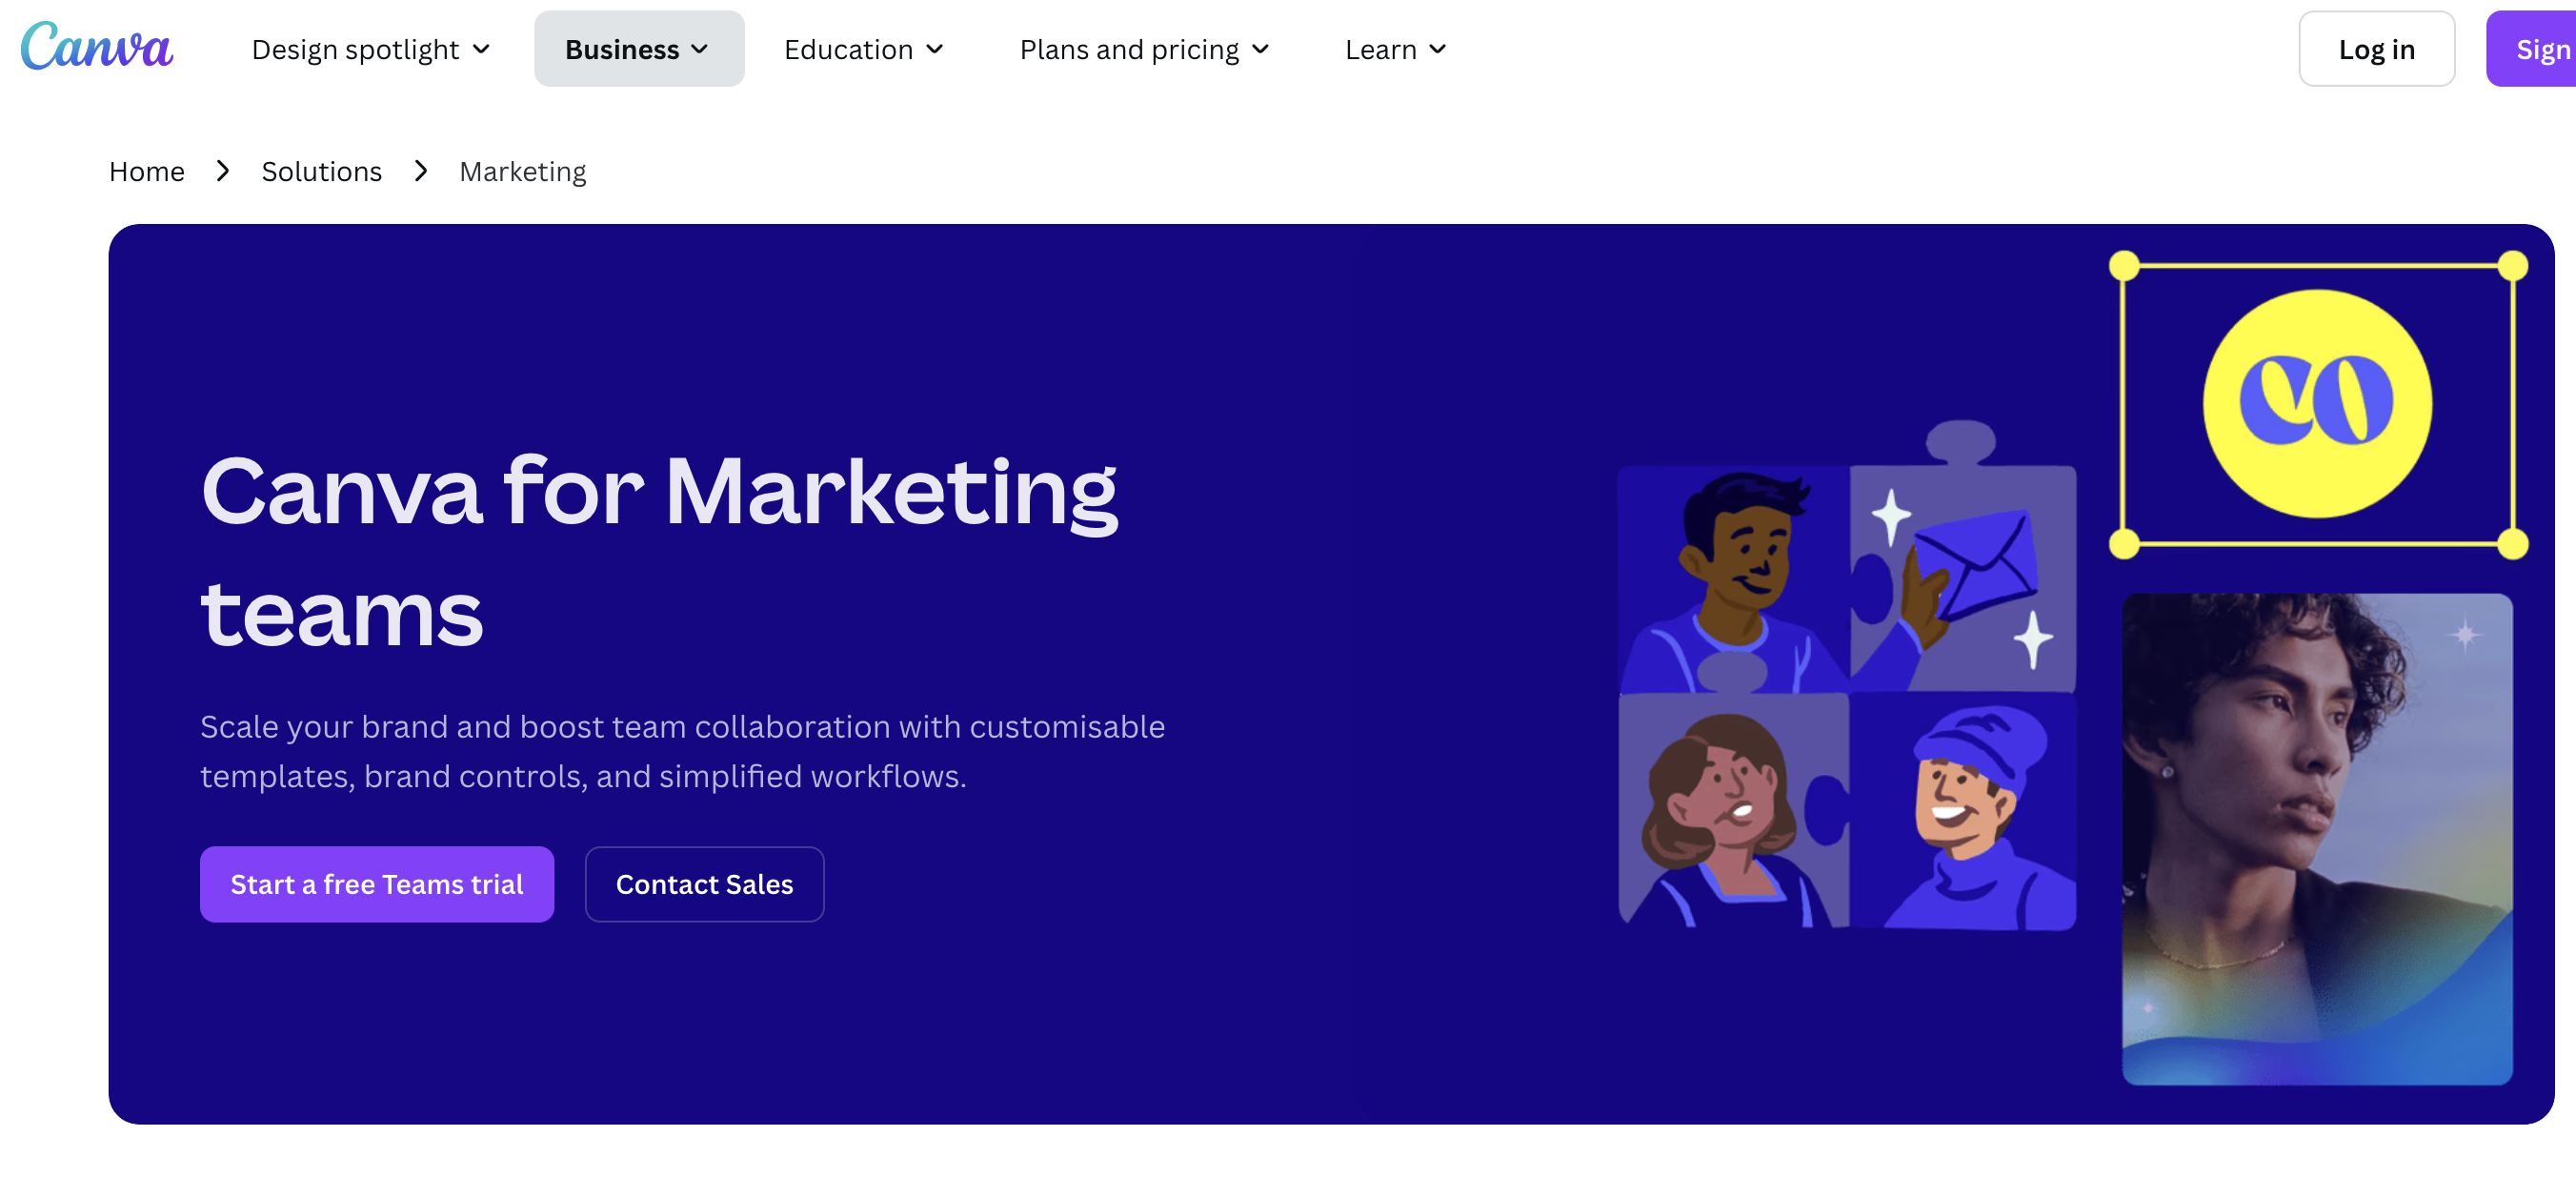Click the Canva logo
The image size is (2576, 1197).
tap(97, 47)
